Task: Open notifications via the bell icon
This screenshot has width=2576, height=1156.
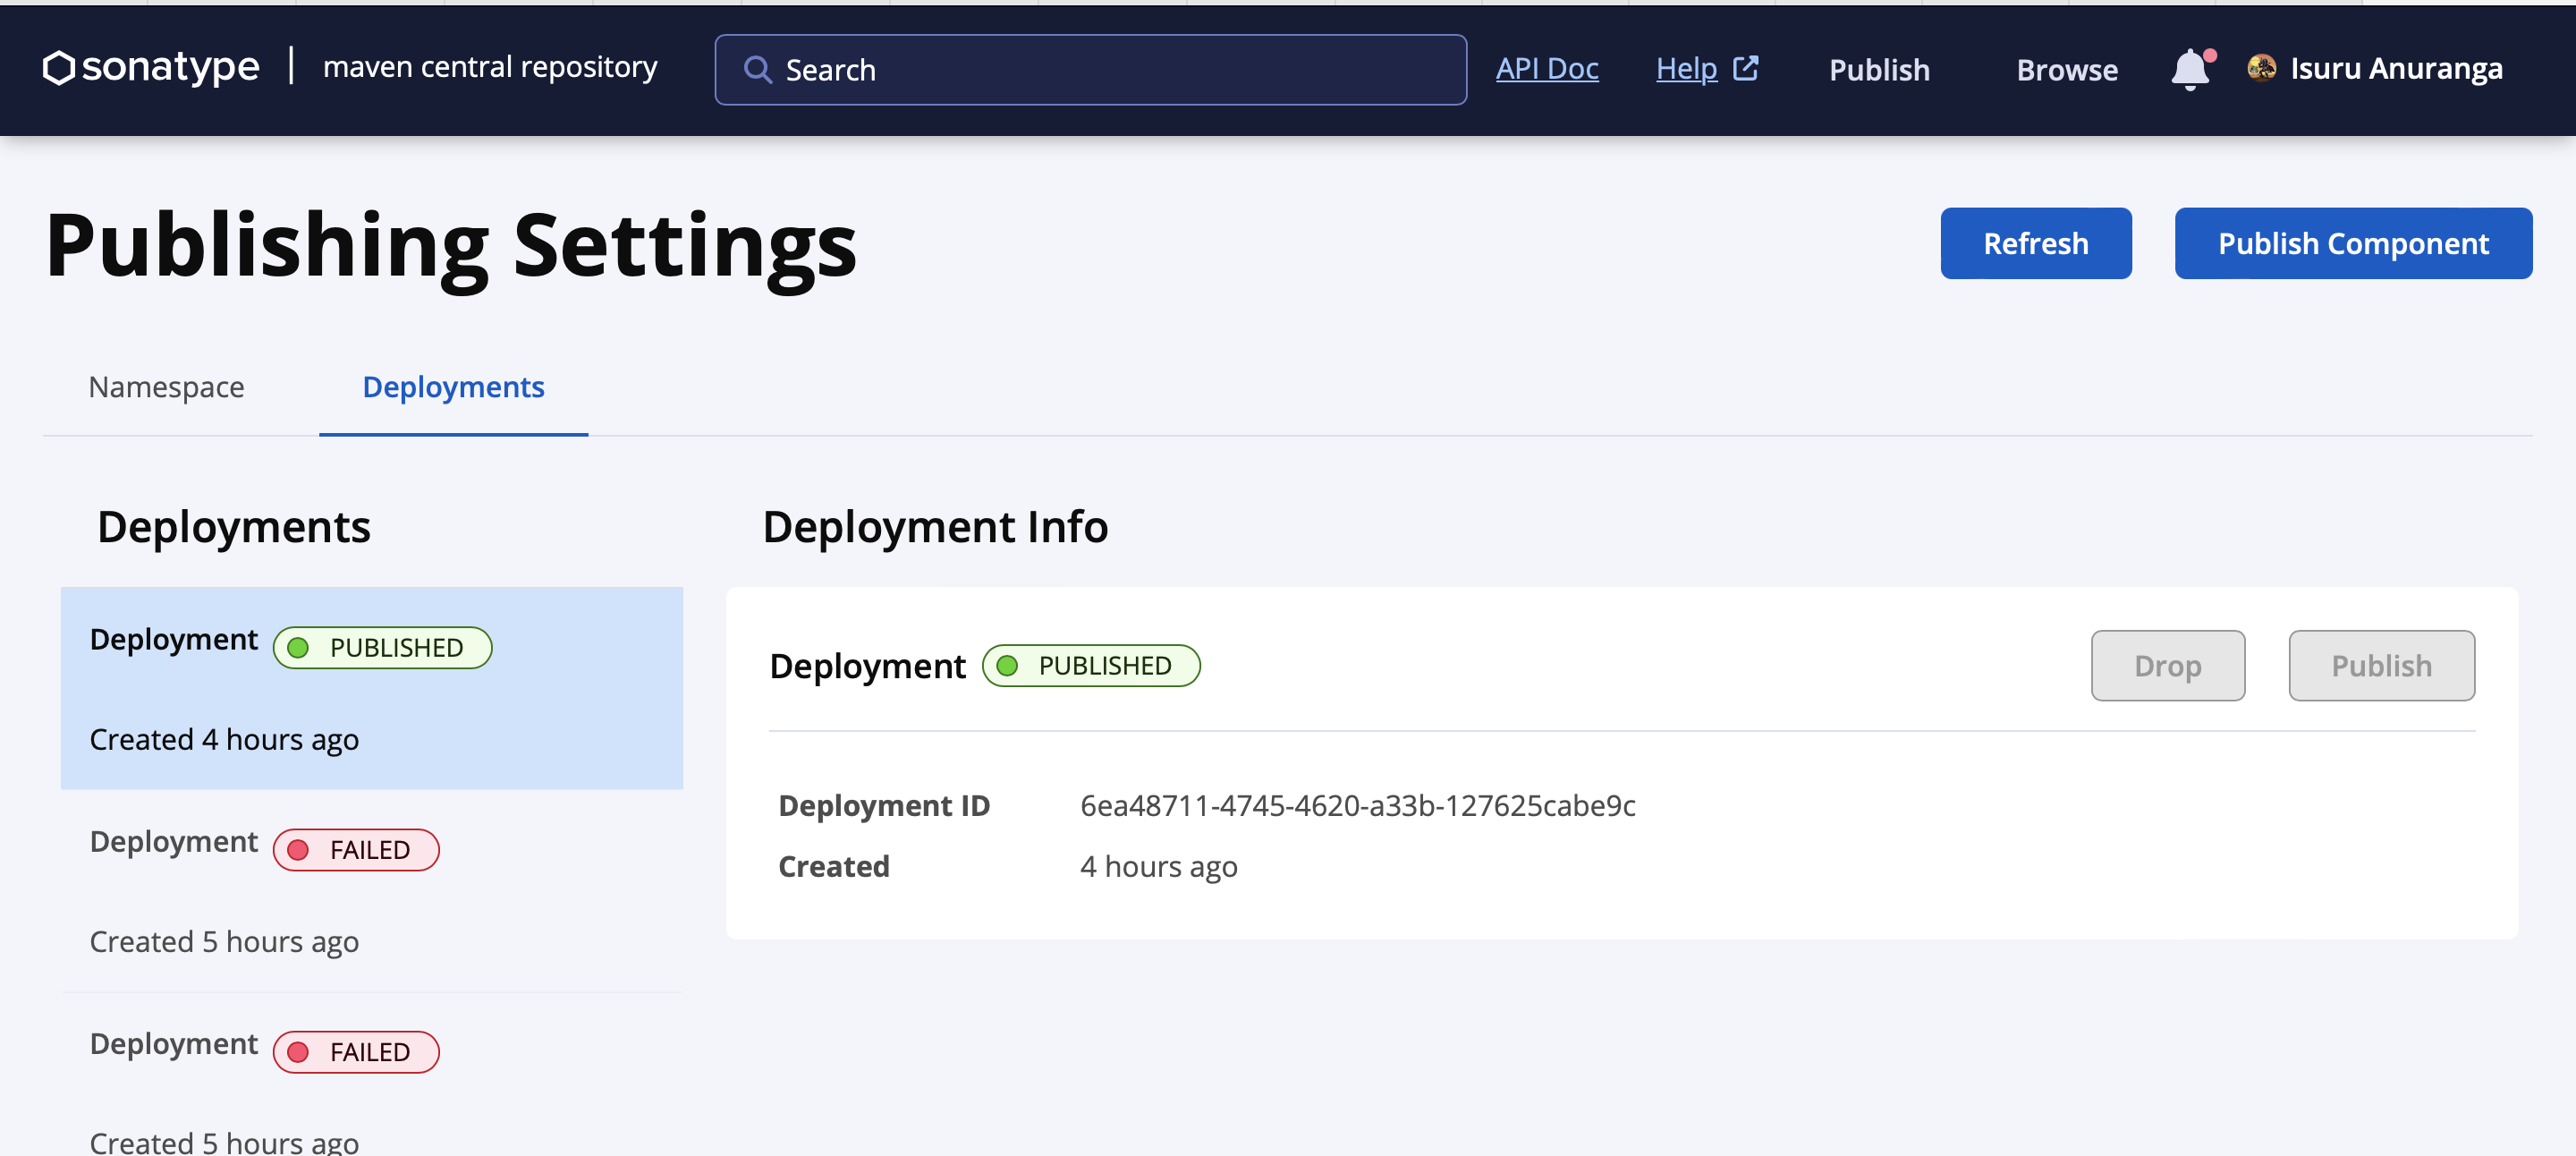Action: tap(2190, 70)
